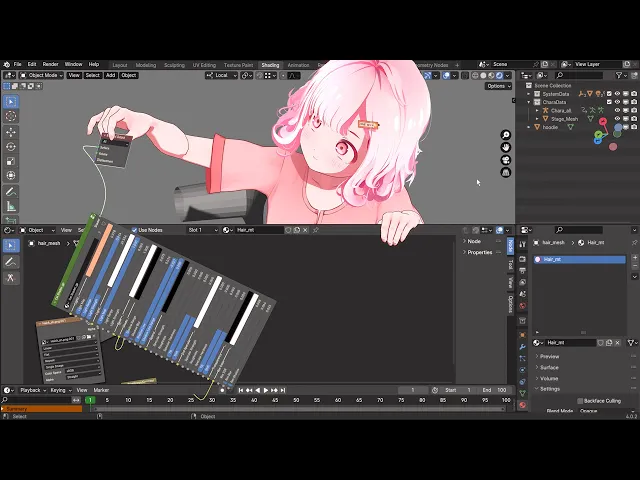Toggle the camera view gizmo

click(x=506, y=160)
